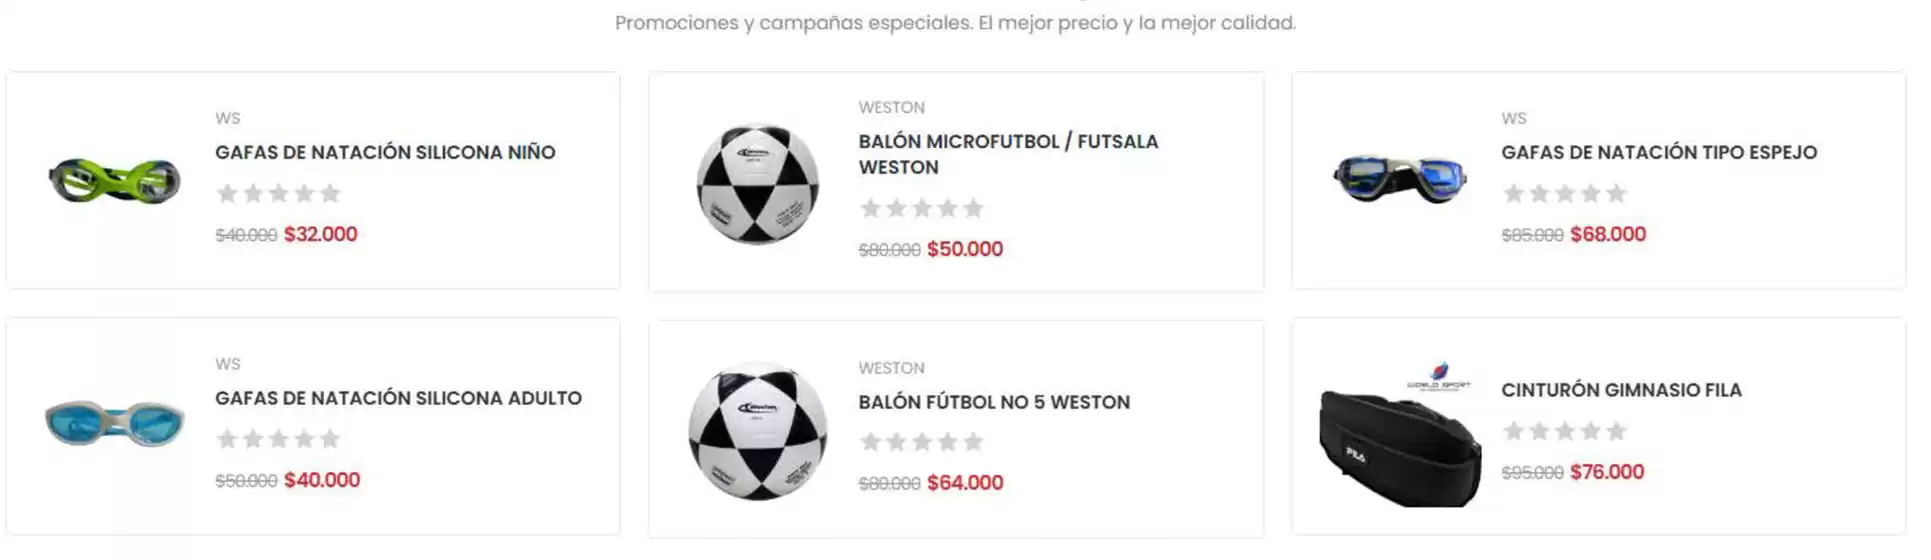This screenshot has width=1931, height=560.
Task: Open the Weston futsal ball product image
Action: click(x=757, y=183)
